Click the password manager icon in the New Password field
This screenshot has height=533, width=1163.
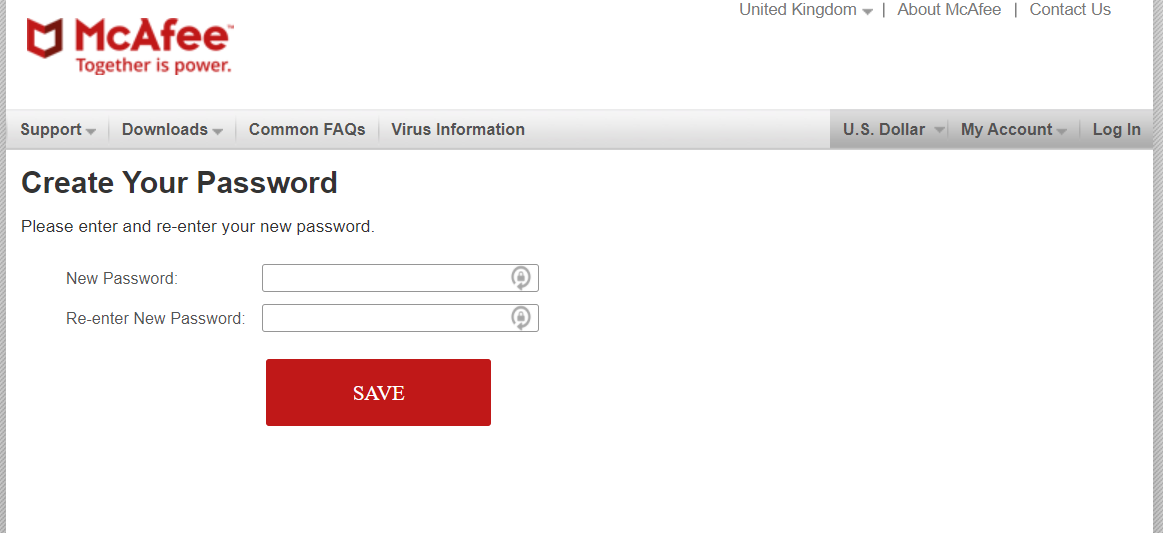(521, 278)
